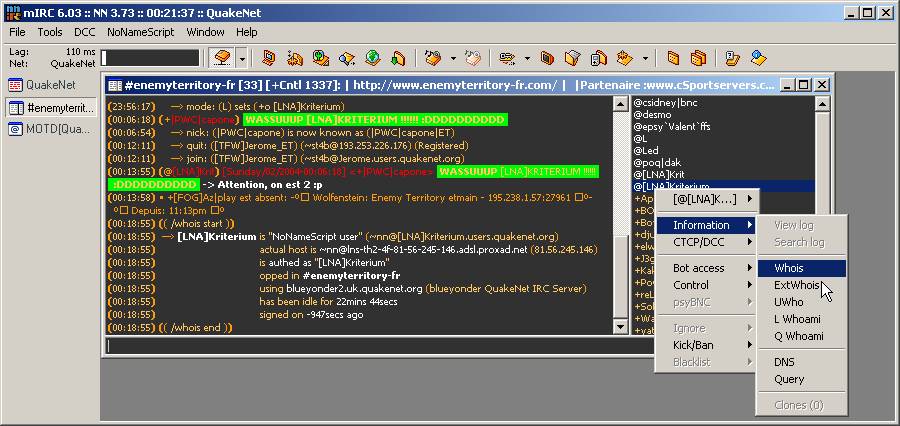Click the green cactus picture toolbar icon
Viewport: 900px width, 426px height.
[x=320, y=58]
